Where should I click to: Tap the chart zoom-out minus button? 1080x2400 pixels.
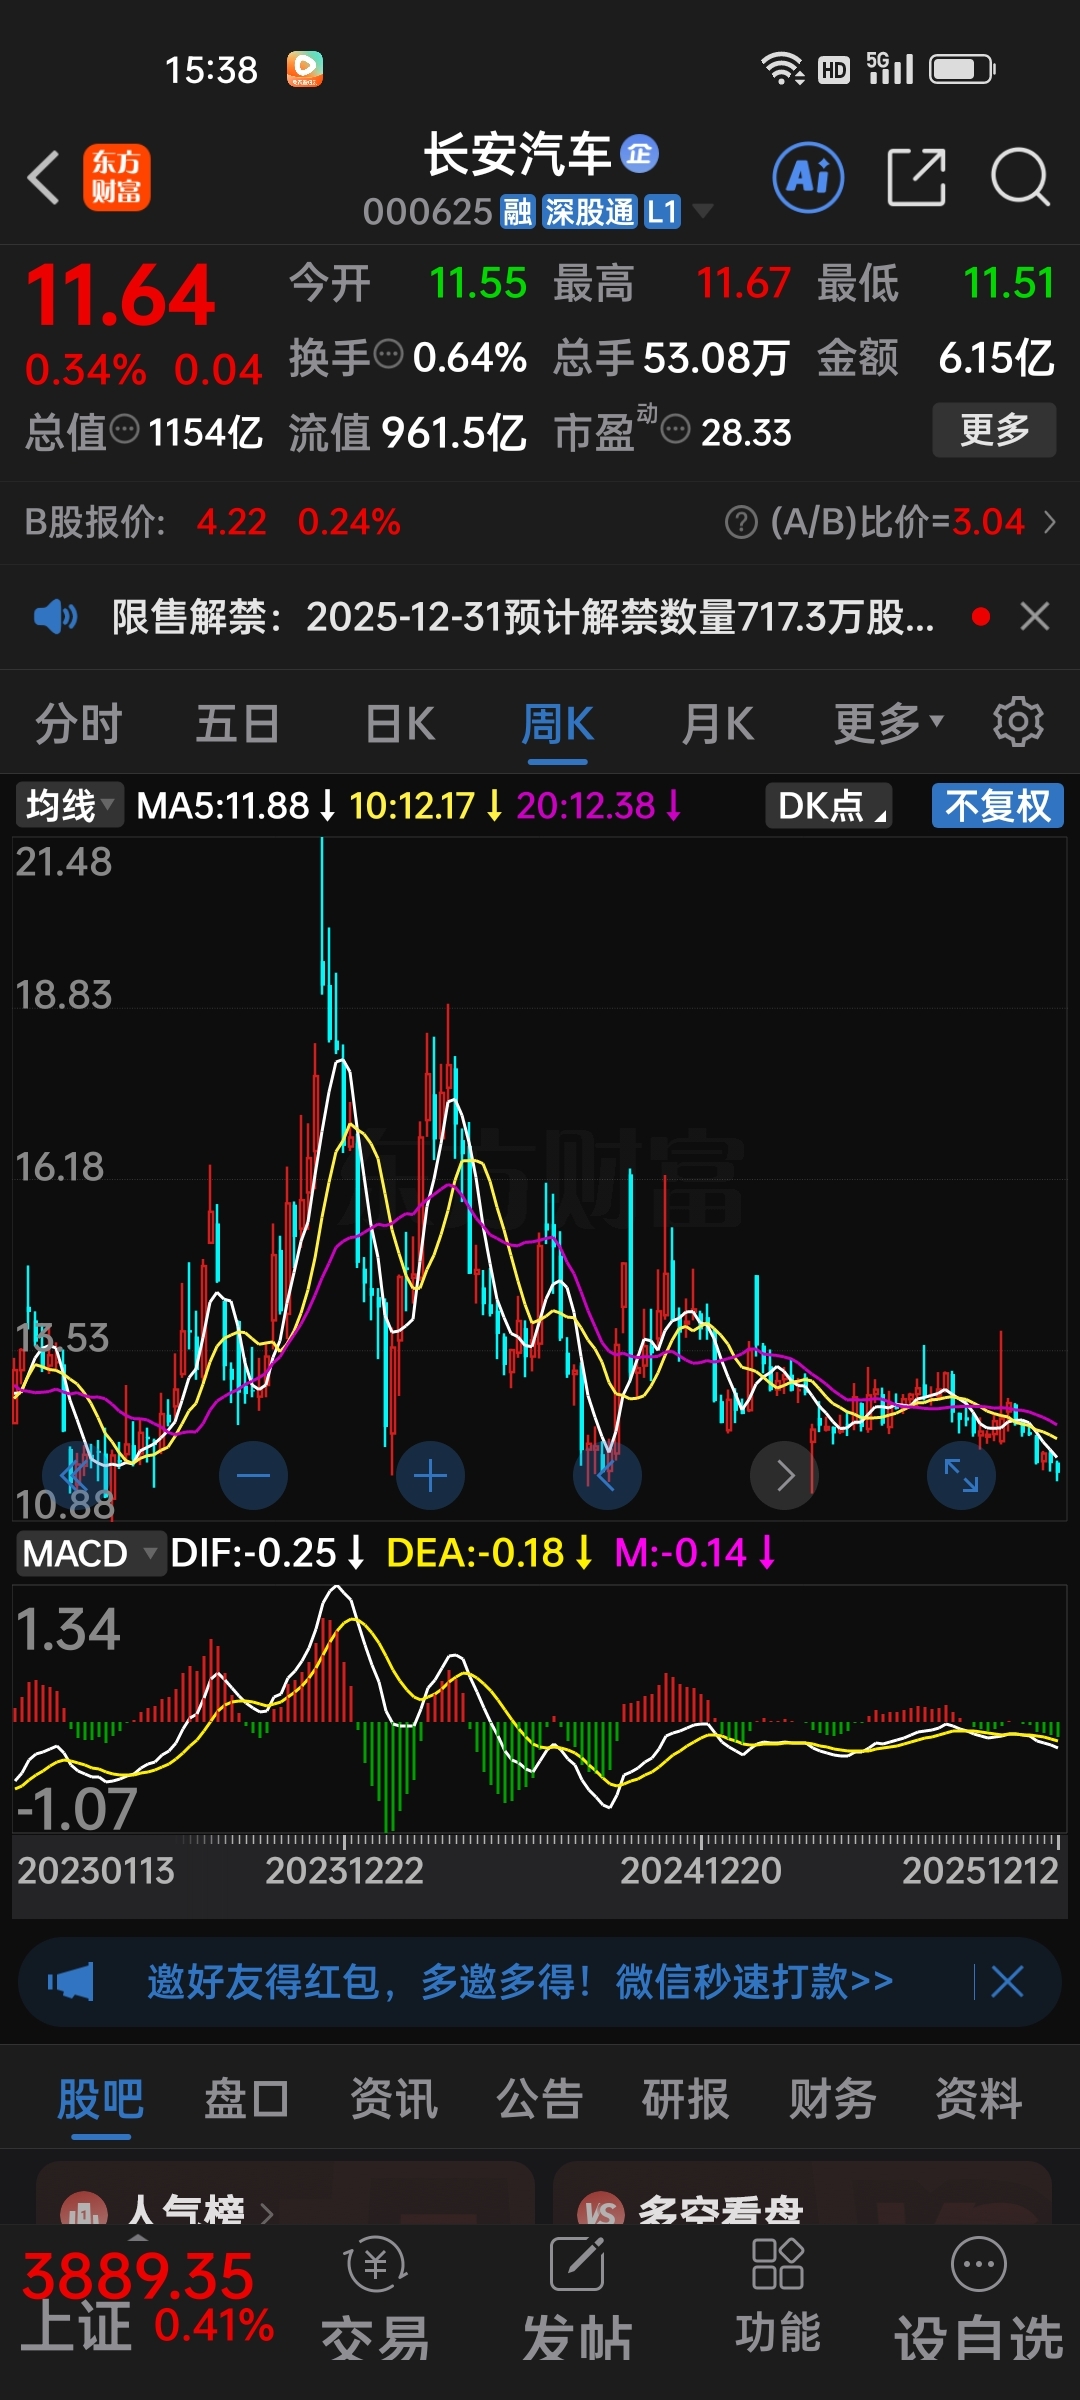coord(254,1476)
